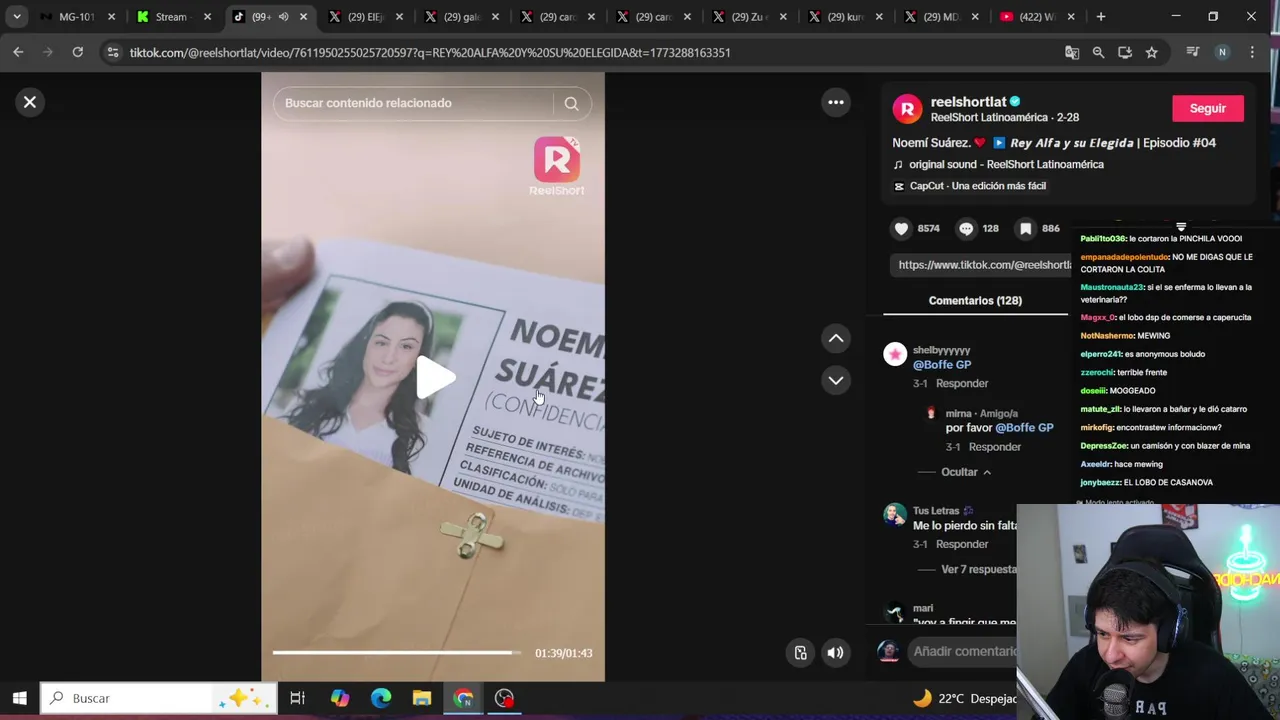The height and width of the screenshot is (720, 1280).
Task: Click the address bar URL
Action: [x=430, y=52]
